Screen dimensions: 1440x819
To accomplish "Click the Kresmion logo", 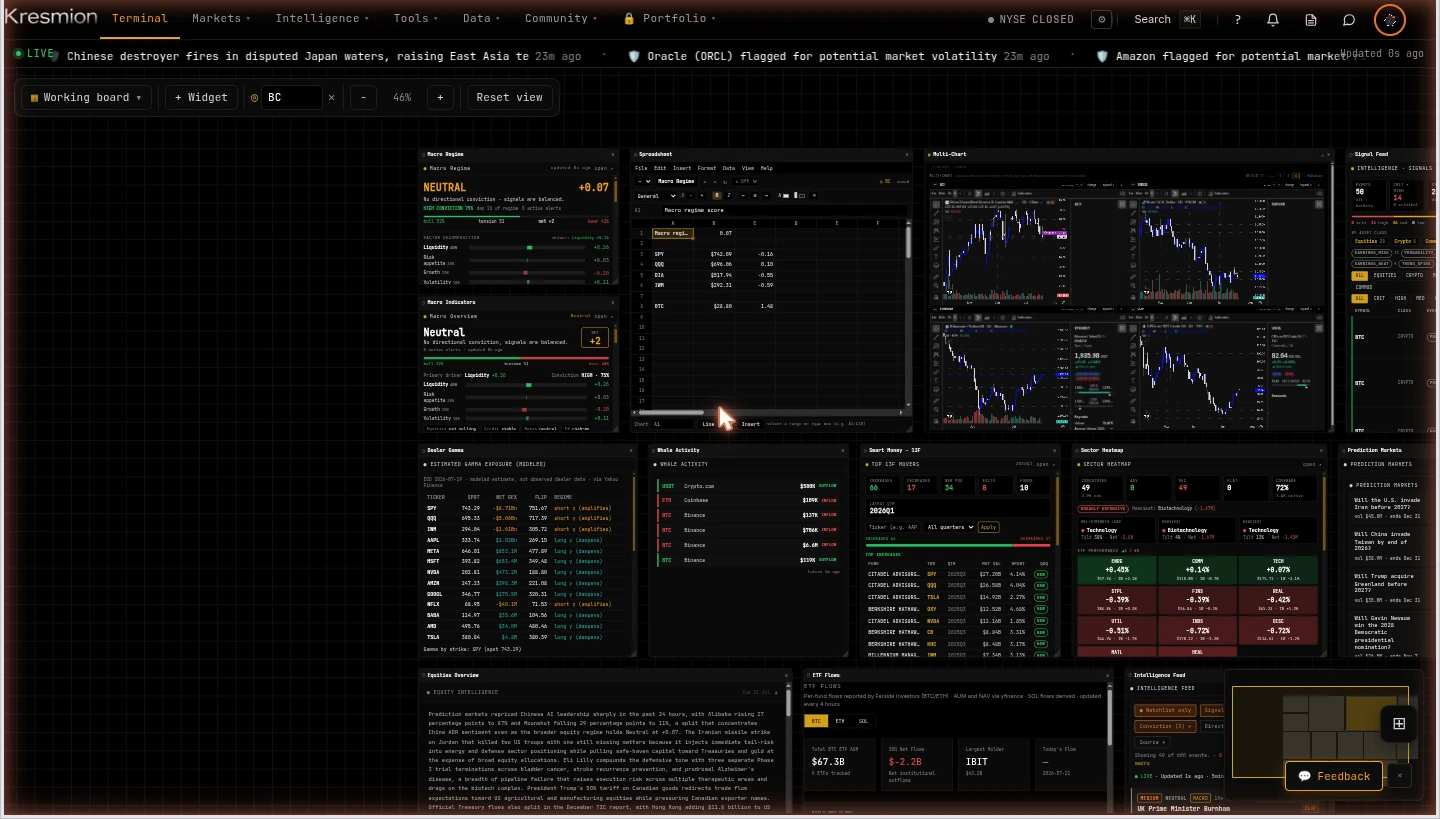I will coord(50,17).
